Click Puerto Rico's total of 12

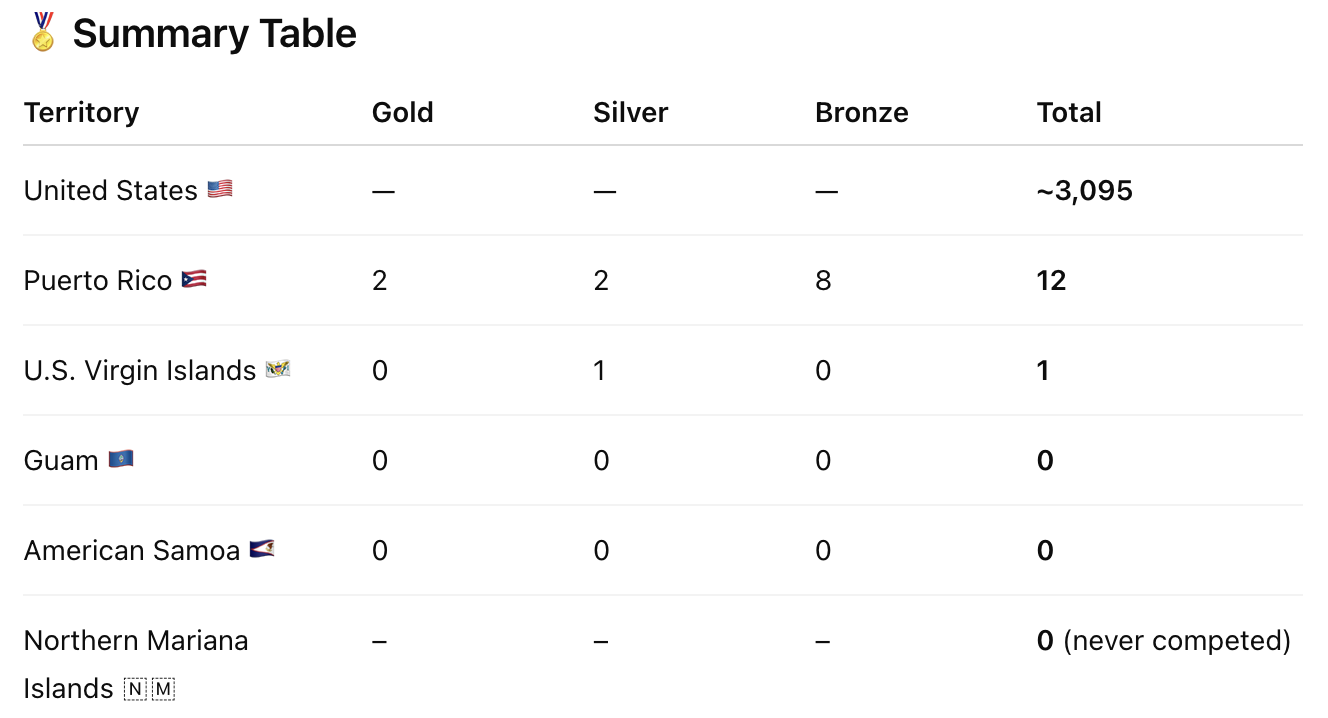coord(1052,280)
